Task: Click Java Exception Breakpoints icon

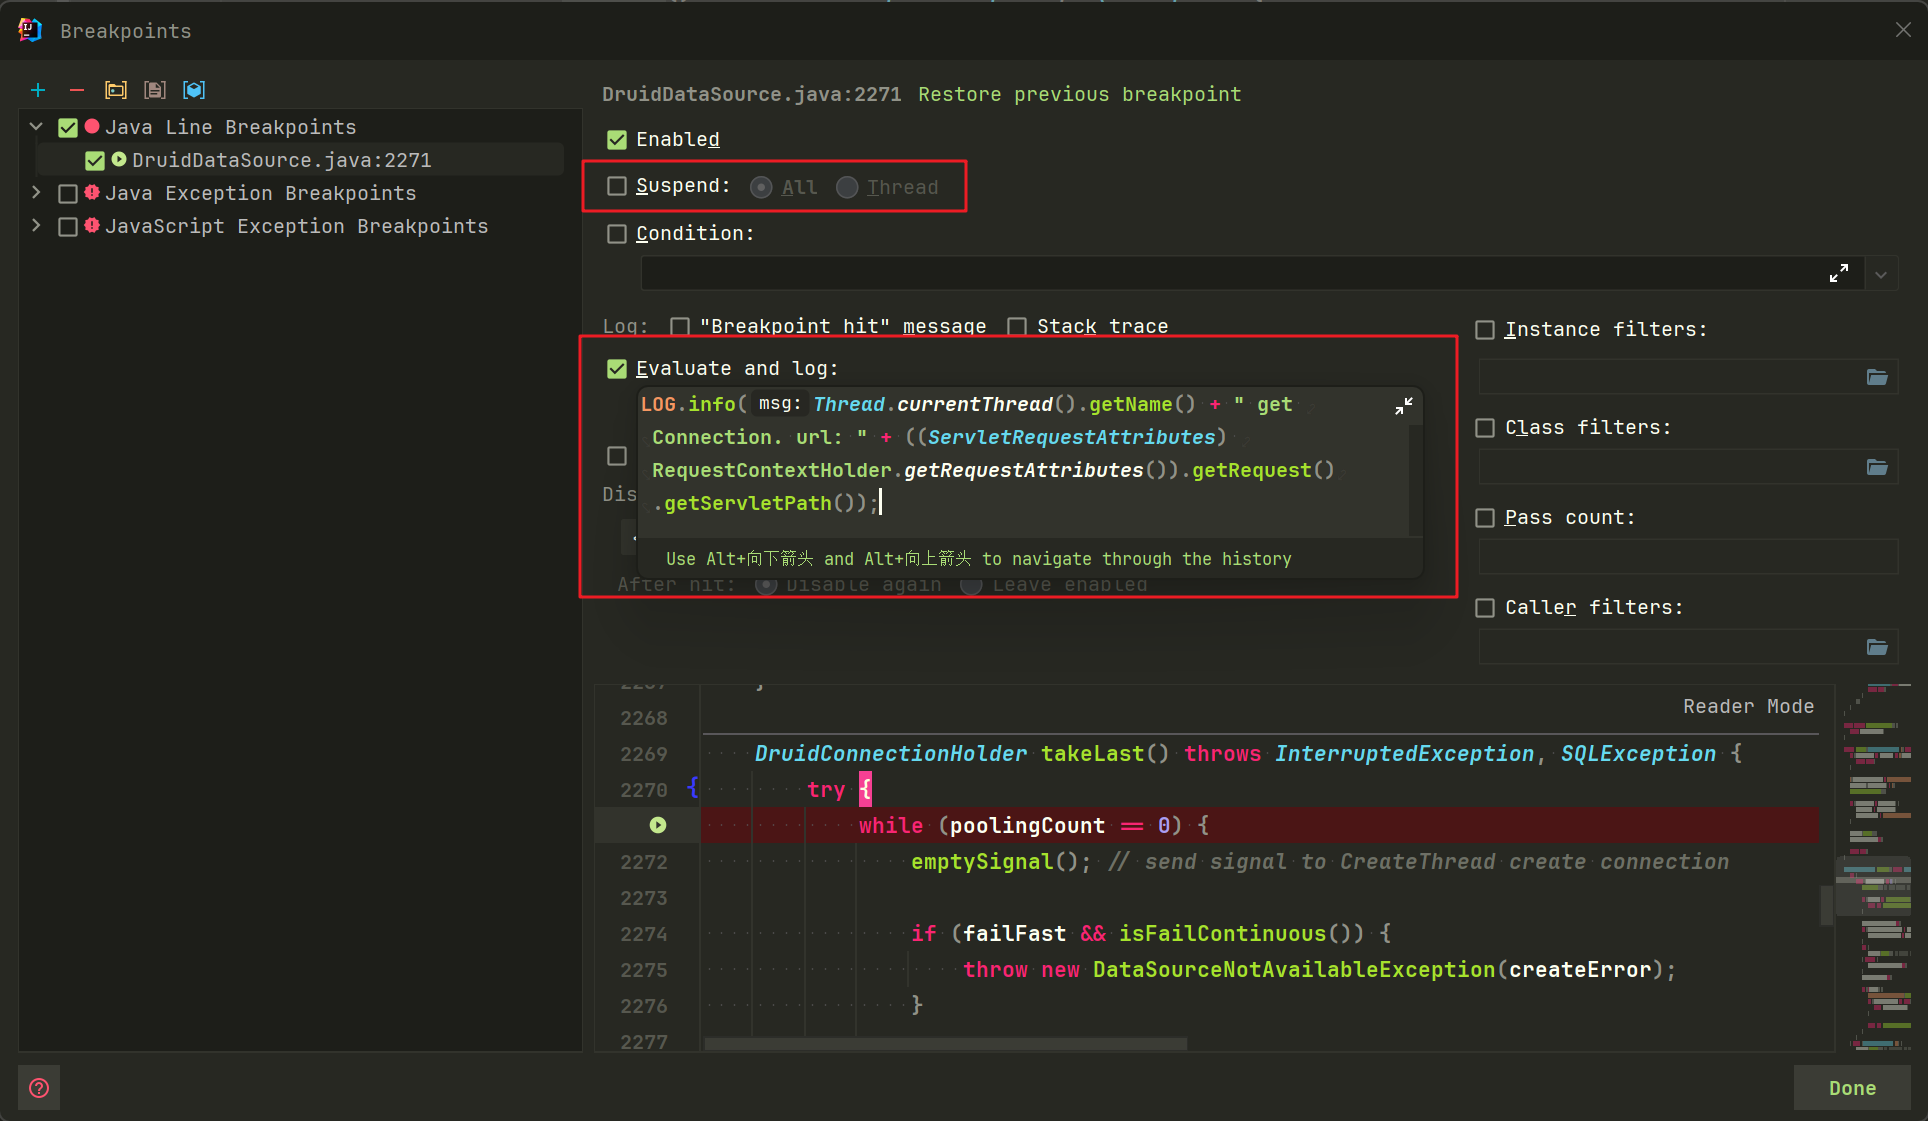Action: (92, 192)
